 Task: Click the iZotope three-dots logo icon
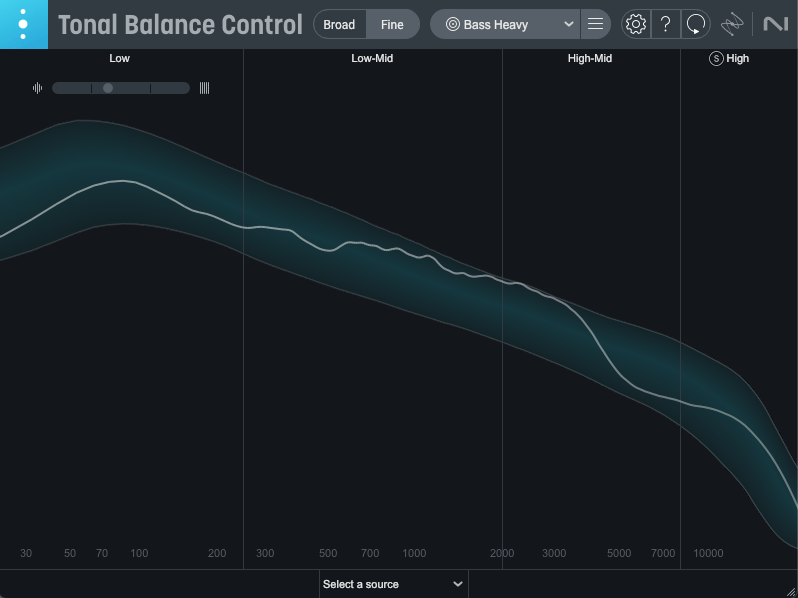pos(23,24)
